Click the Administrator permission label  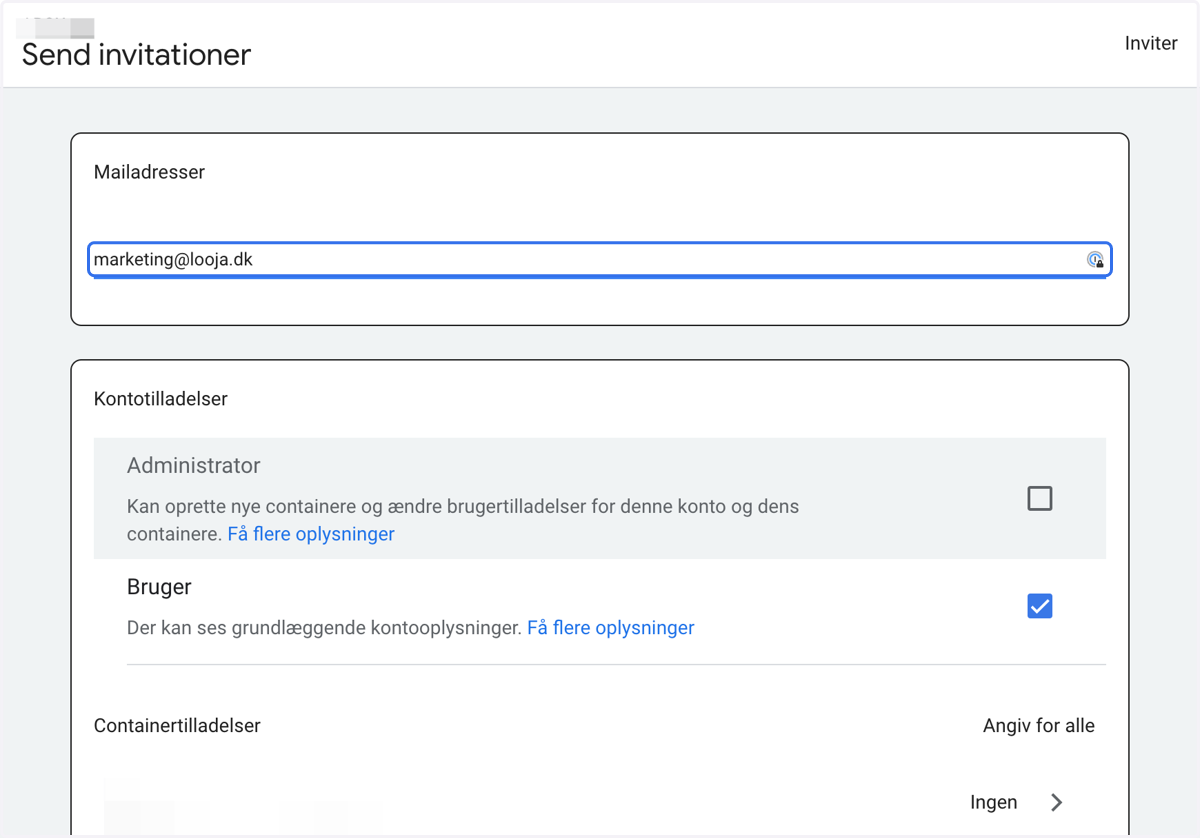pos(194,466)
